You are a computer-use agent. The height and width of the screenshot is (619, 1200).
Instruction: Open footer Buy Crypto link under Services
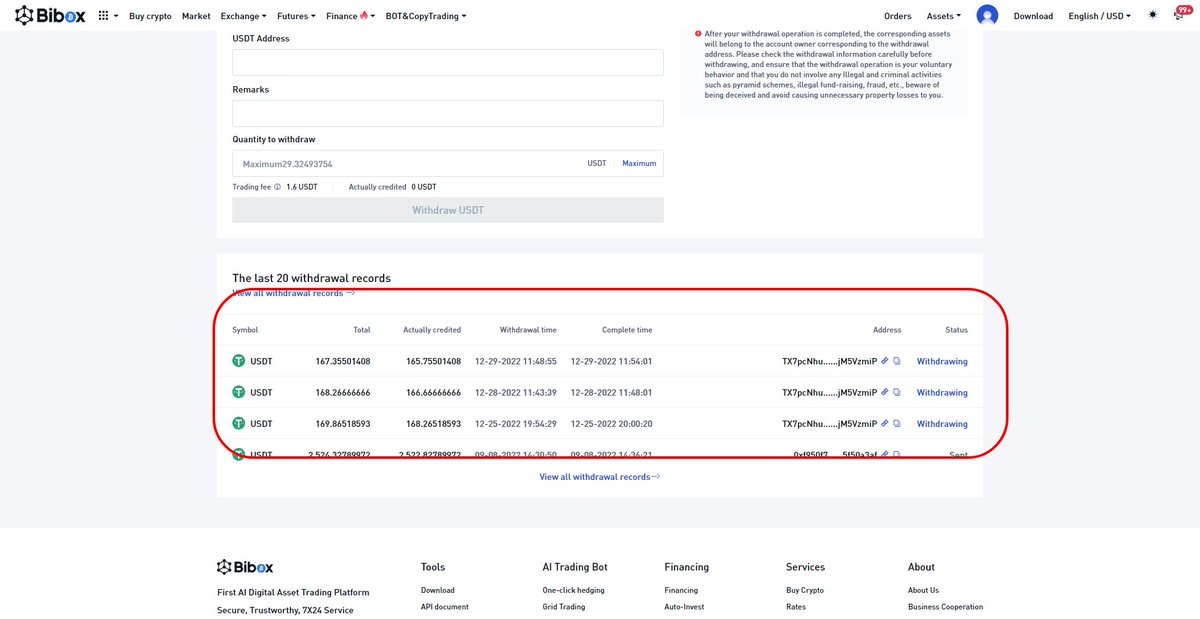pyautogui.click(x=805, y=590)
